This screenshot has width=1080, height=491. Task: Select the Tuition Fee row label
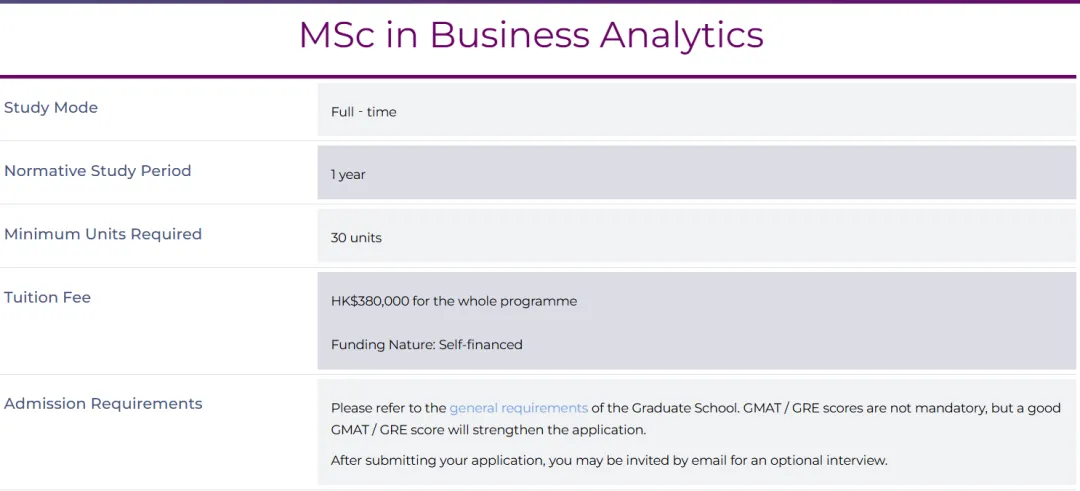pos(48,297)
